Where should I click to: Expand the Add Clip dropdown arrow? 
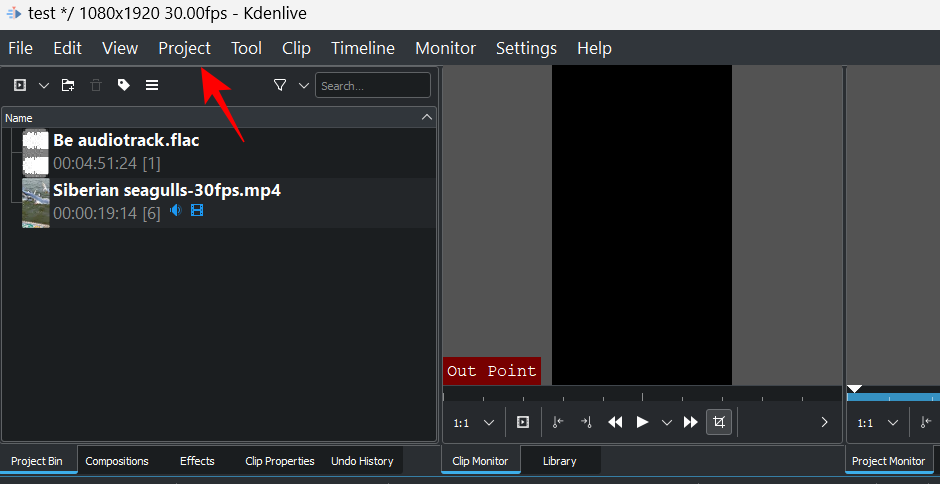pyautogui.click(x=43, y=86)
